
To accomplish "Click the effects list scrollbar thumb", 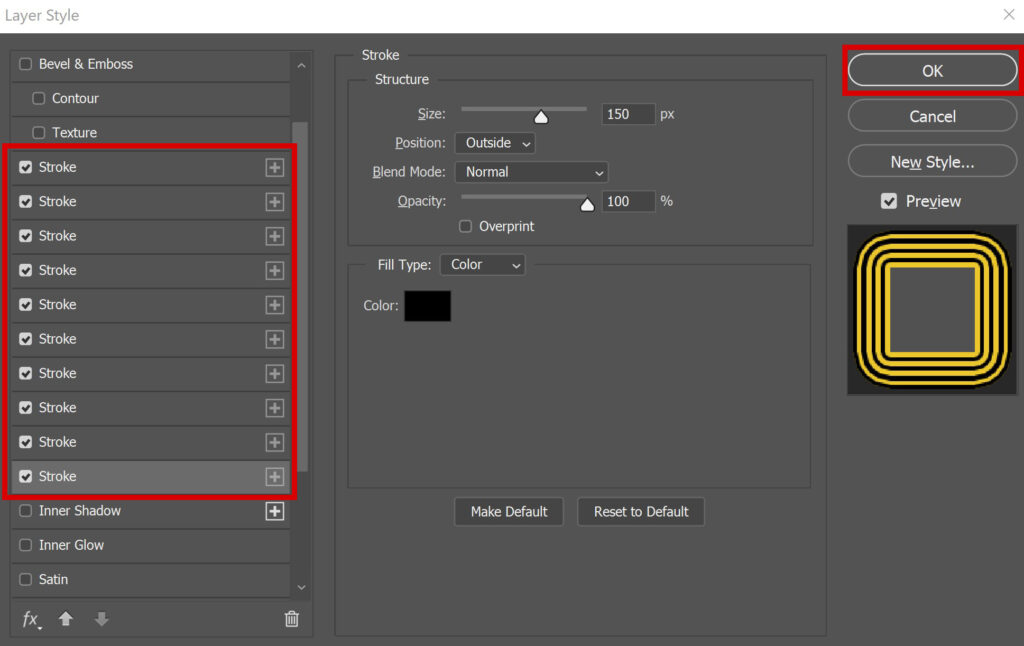I will 300,297.
